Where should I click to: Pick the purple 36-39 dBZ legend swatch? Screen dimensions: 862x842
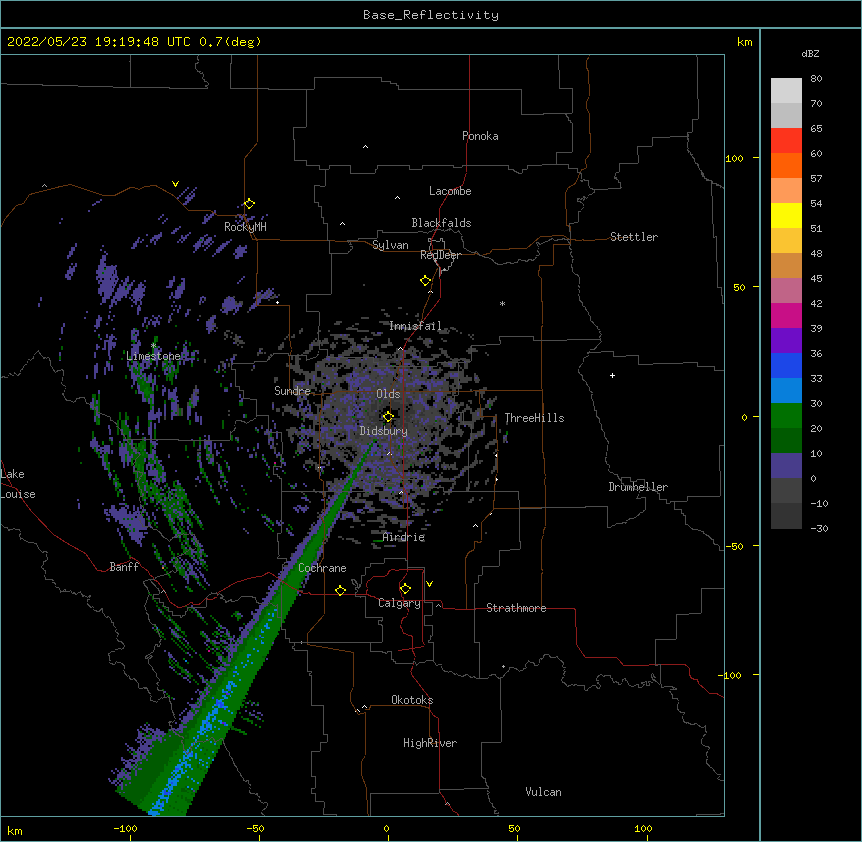pyautogui.click(x=786, y=341)
